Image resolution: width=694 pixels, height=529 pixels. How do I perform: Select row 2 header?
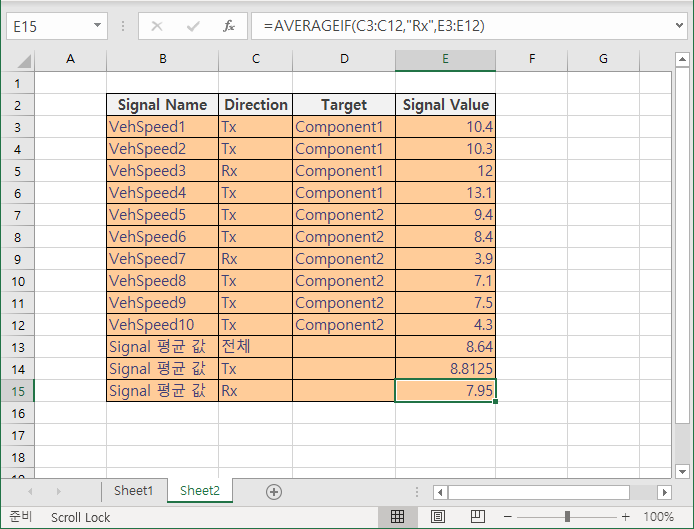coord(17,105)
